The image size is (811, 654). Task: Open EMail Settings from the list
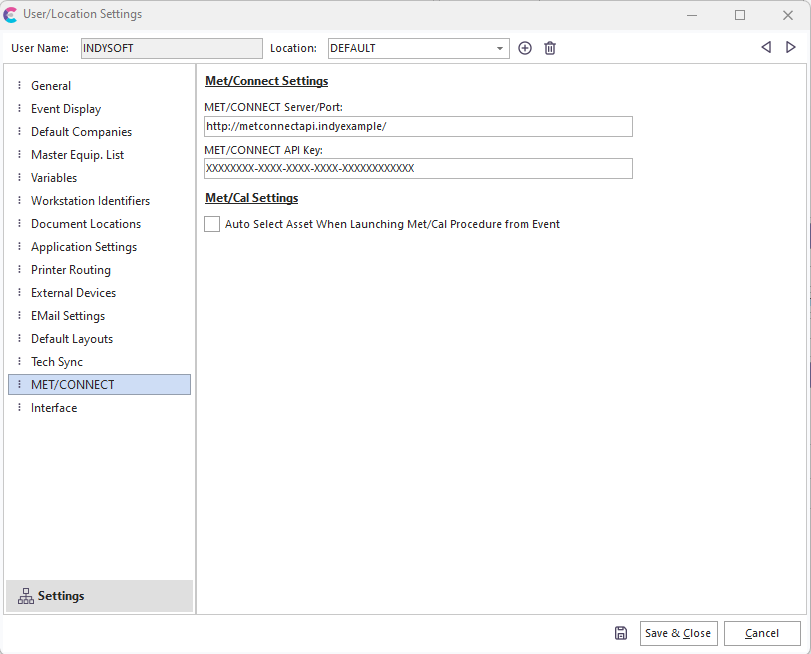(68, 316)
